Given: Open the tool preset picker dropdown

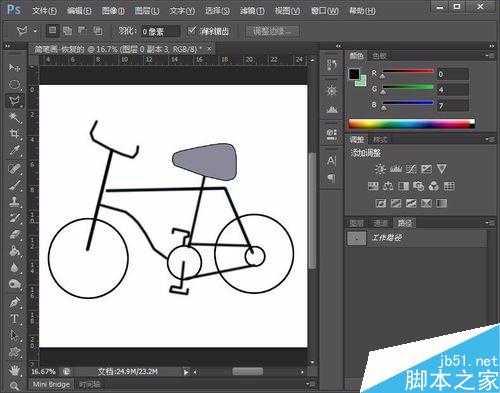Looking at the screenshot, I should pyautogui.click(x=35, y=31).
